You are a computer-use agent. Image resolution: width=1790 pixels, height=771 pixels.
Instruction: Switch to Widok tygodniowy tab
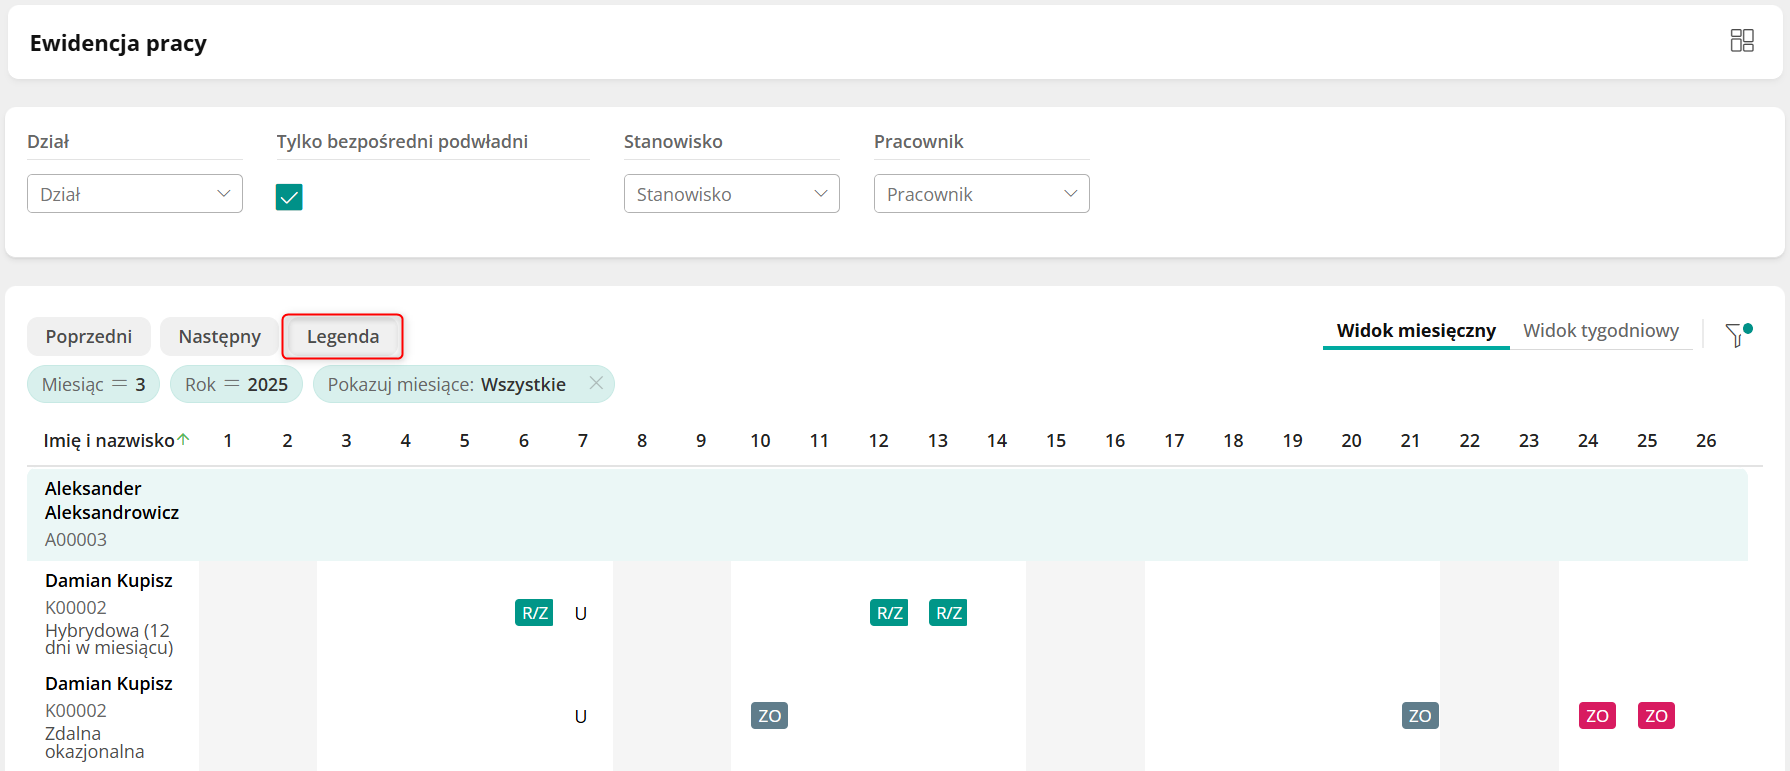coord(1600,331)
